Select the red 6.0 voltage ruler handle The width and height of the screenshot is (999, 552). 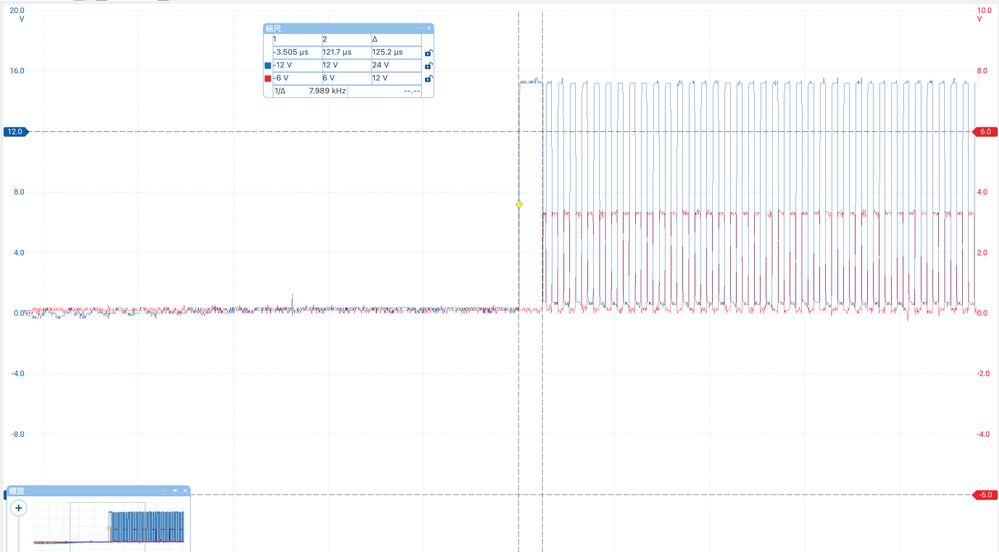coord(985,132)
